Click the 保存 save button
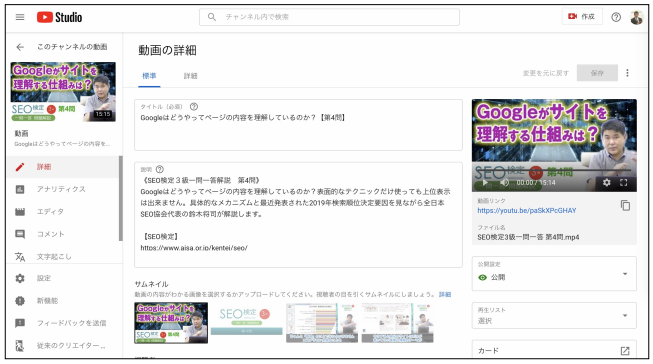 (597, 73)
